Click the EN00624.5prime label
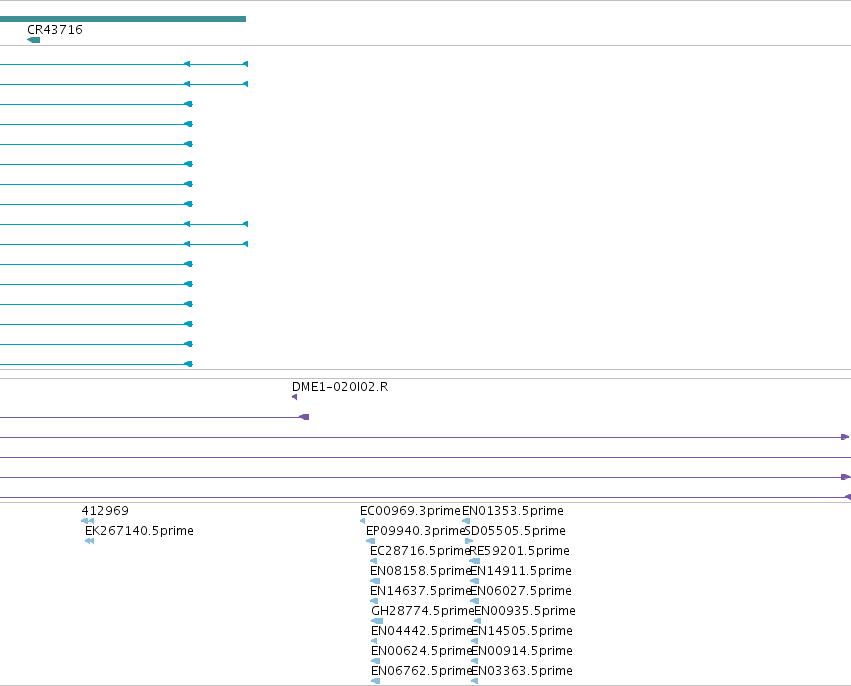This screenshot has width=851, height=686. (421, 651)
